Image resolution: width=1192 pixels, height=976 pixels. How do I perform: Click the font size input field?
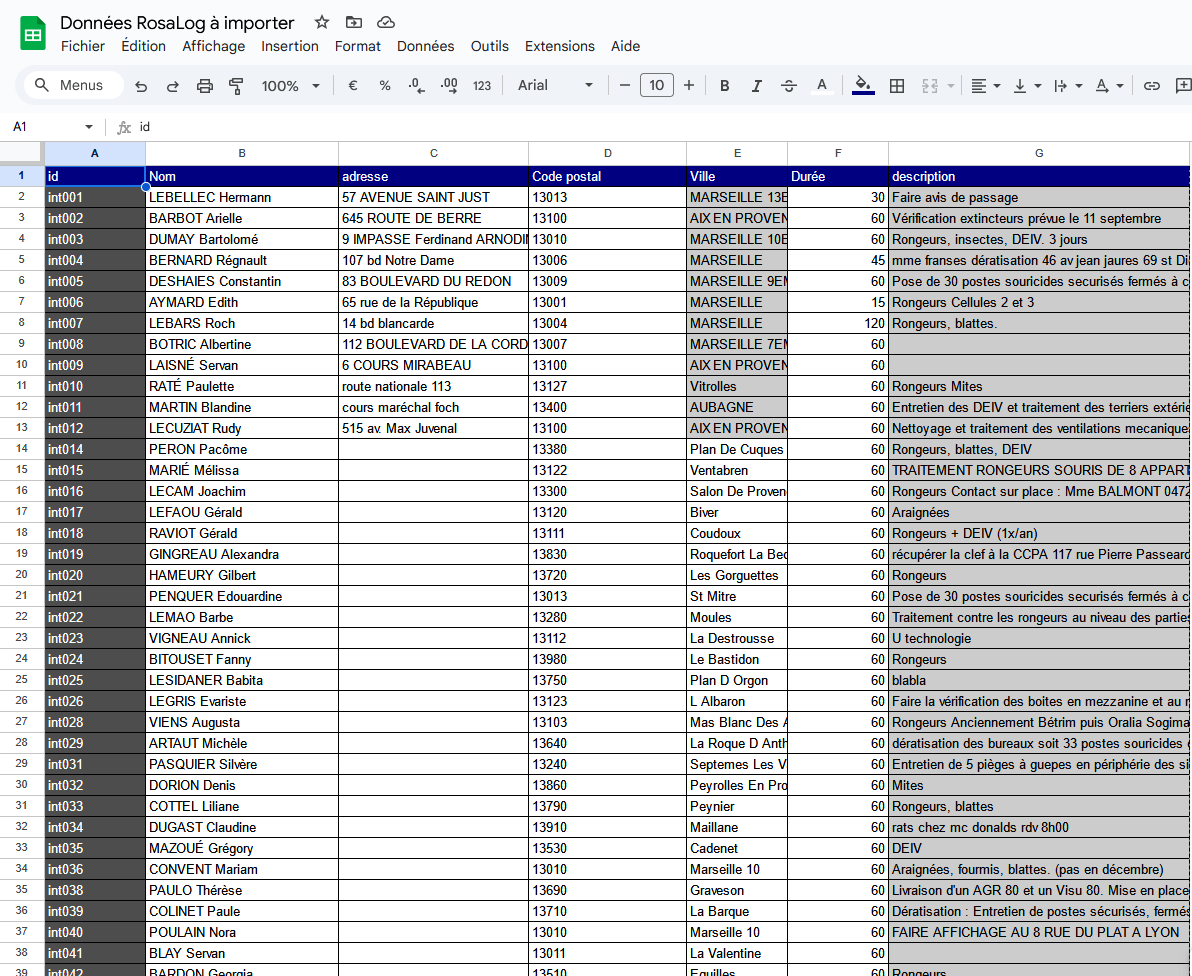pos(656,86)
